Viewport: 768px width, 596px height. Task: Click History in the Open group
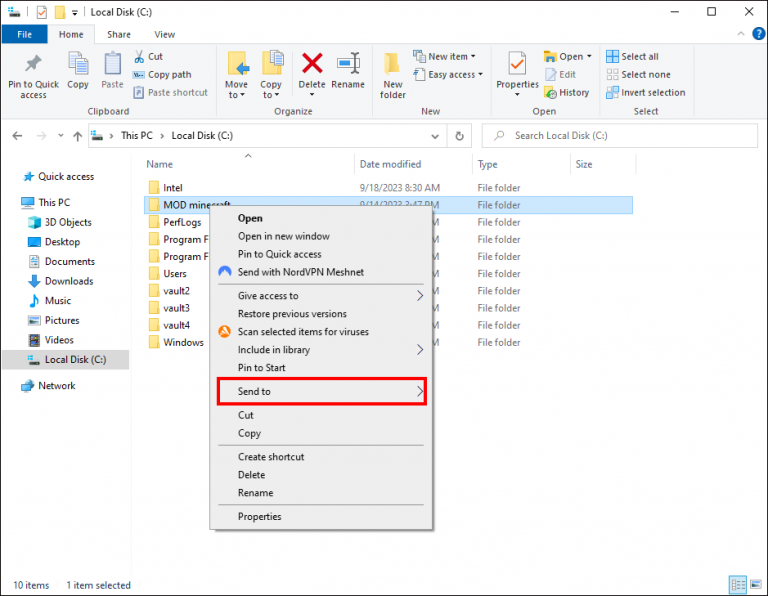(567, 93)
